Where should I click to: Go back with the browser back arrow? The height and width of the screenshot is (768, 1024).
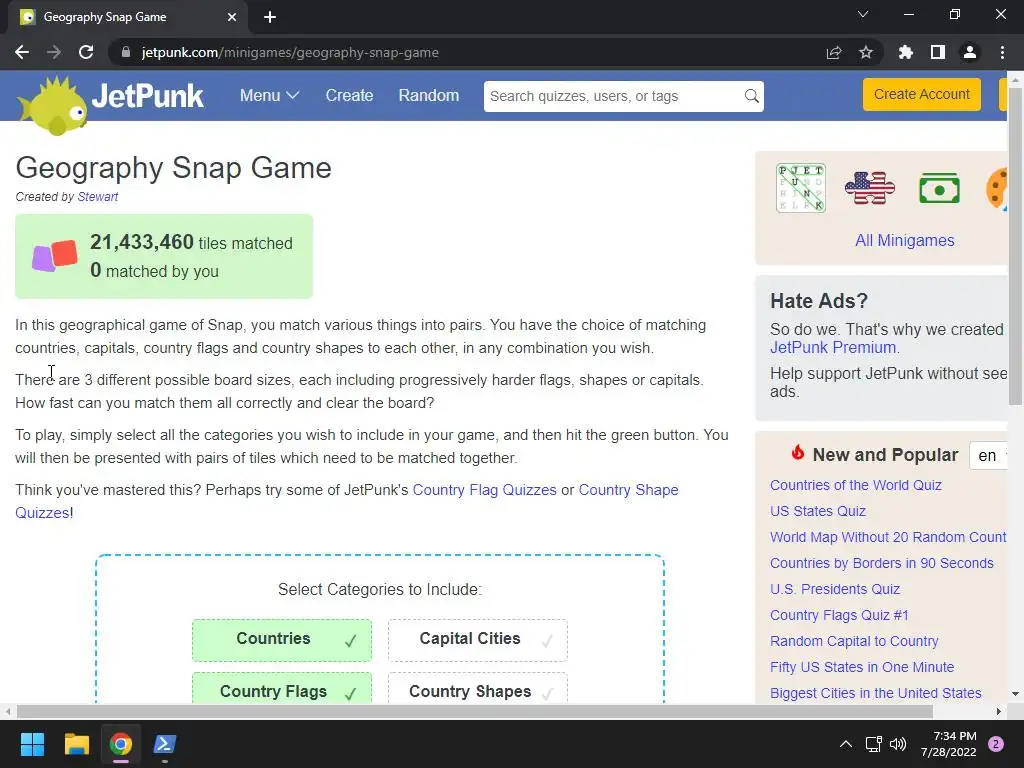coord(22,52)
